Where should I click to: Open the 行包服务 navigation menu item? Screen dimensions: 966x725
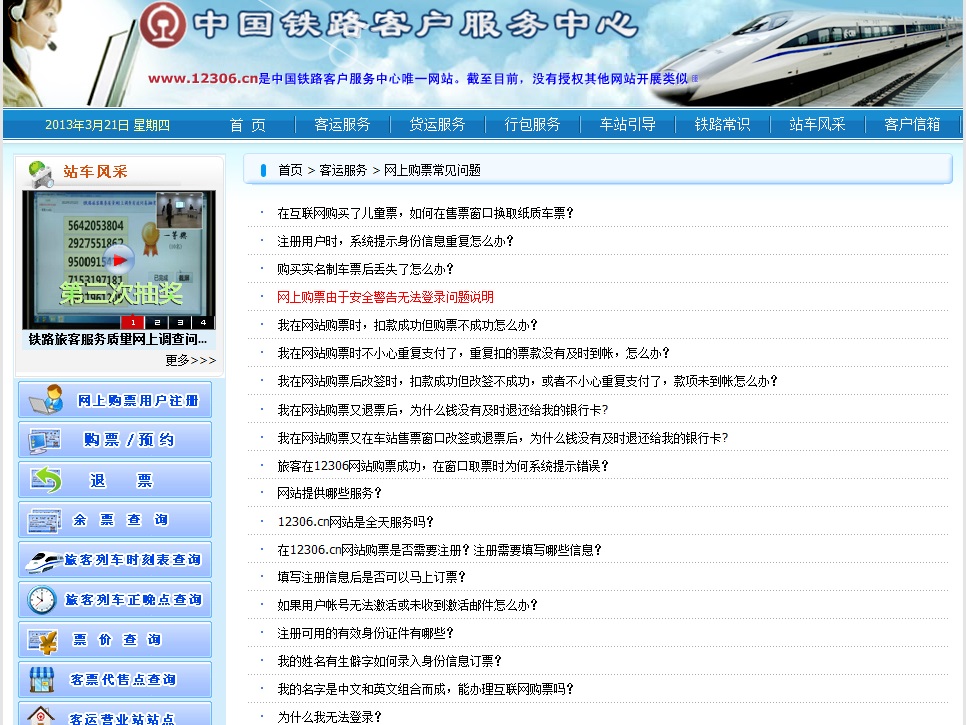pyautogui.click(x=532, y=125)
